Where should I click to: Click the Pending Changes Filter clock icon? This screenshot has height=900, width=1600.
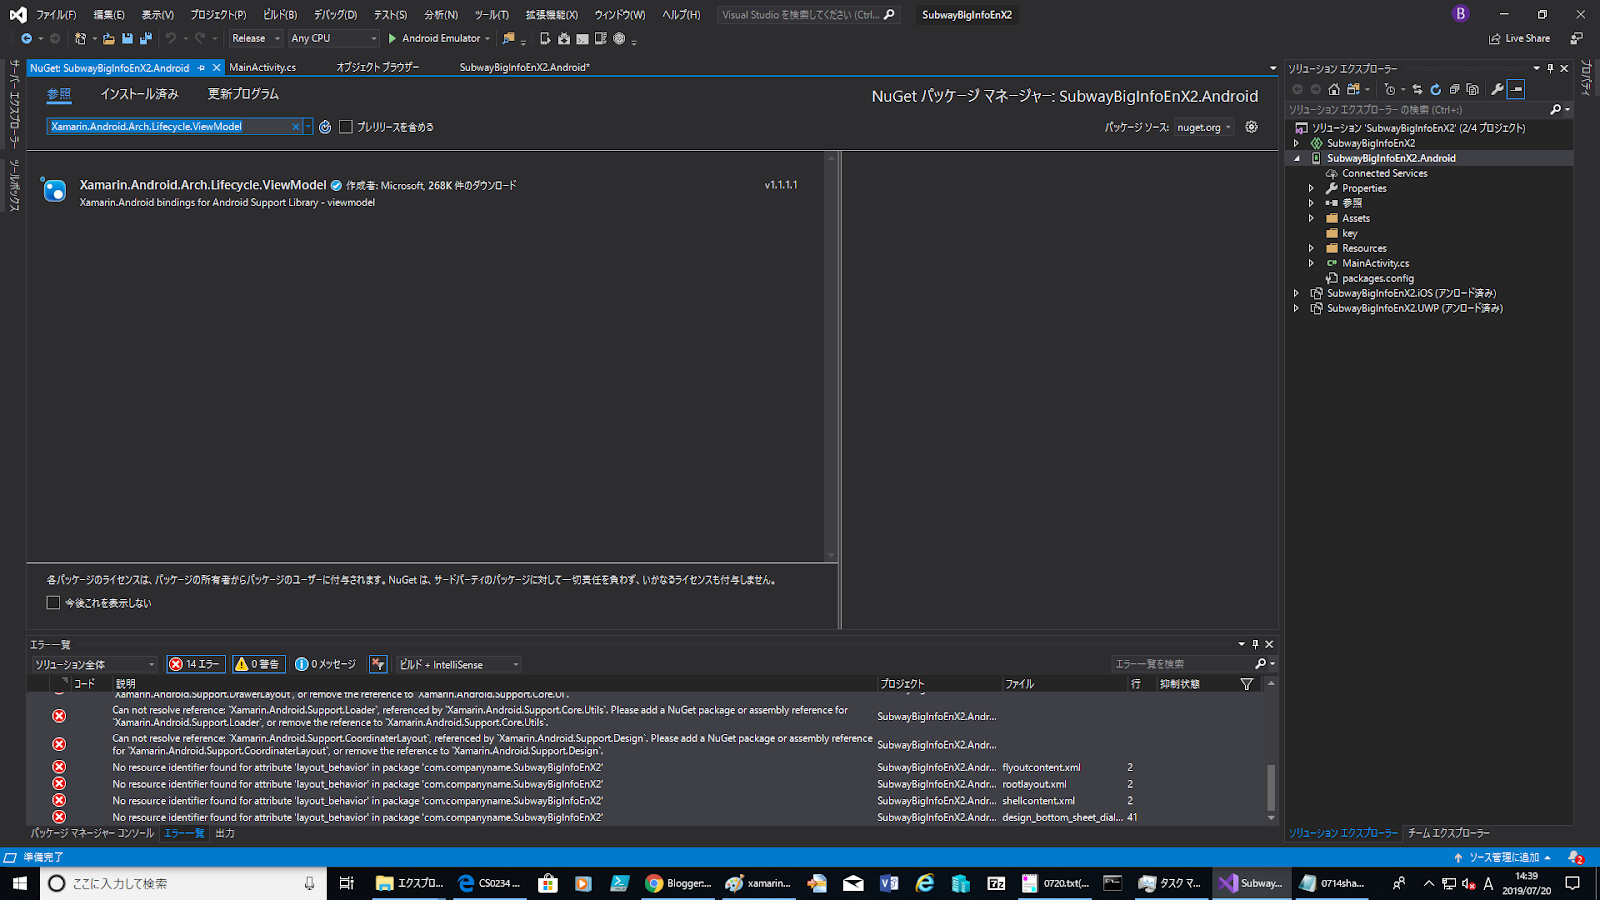pos(1390,89)
